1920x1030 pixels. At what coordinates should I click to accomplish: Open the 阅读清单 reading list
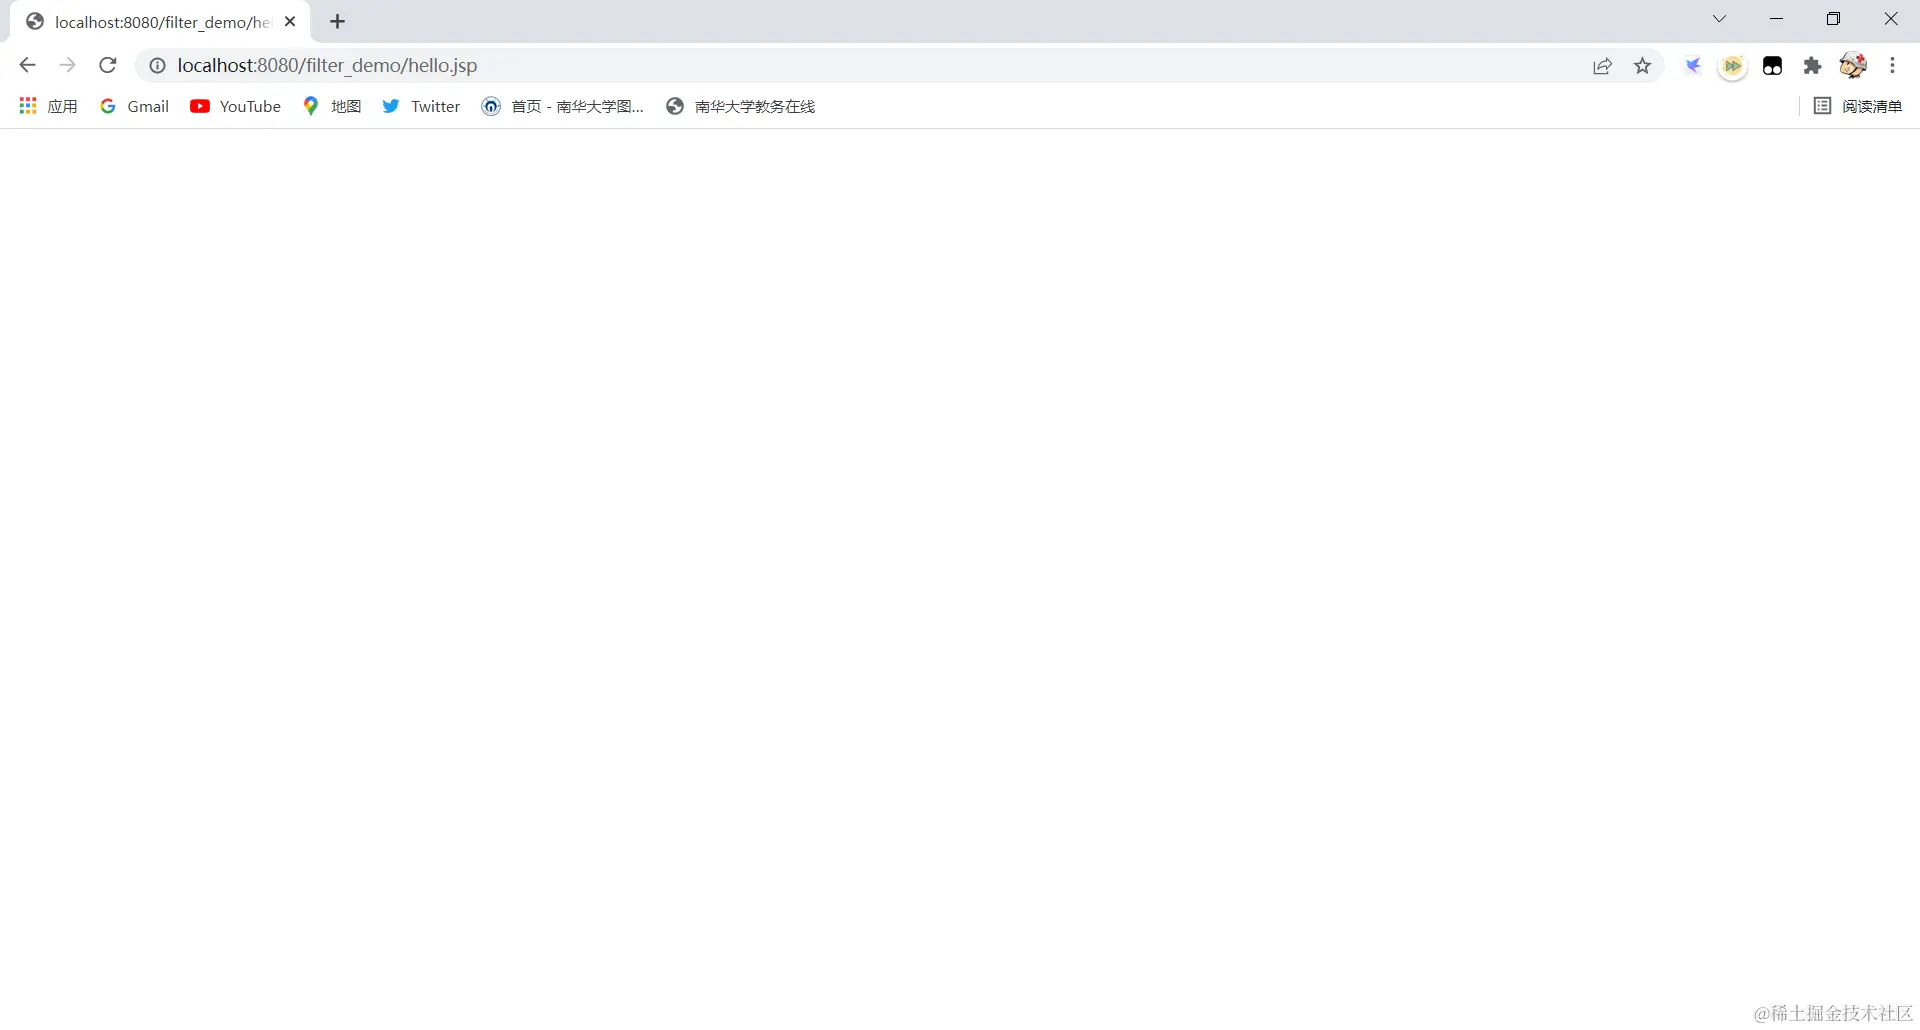pyautogui.click(x=1859, y=106)
